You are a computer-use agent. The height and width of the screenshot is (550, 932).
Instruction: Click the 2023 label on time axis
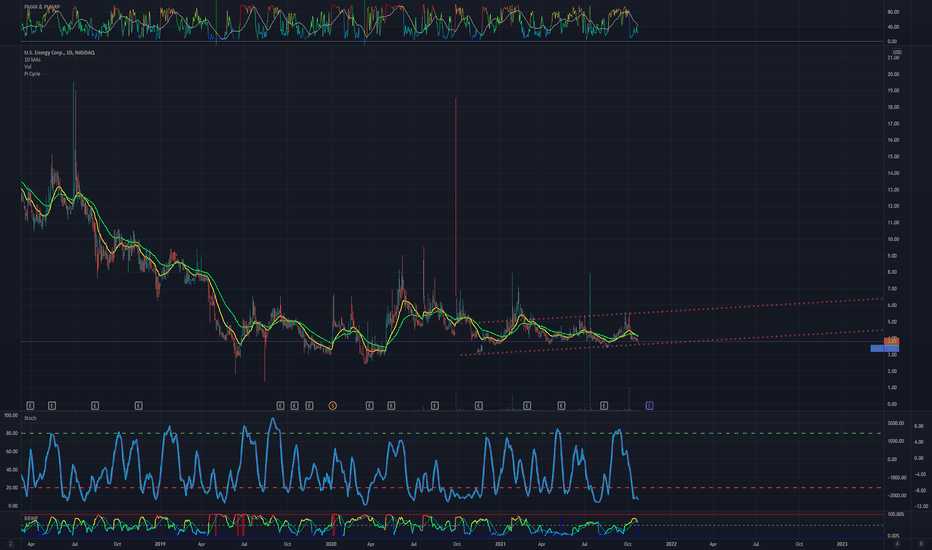coord(842,544)
